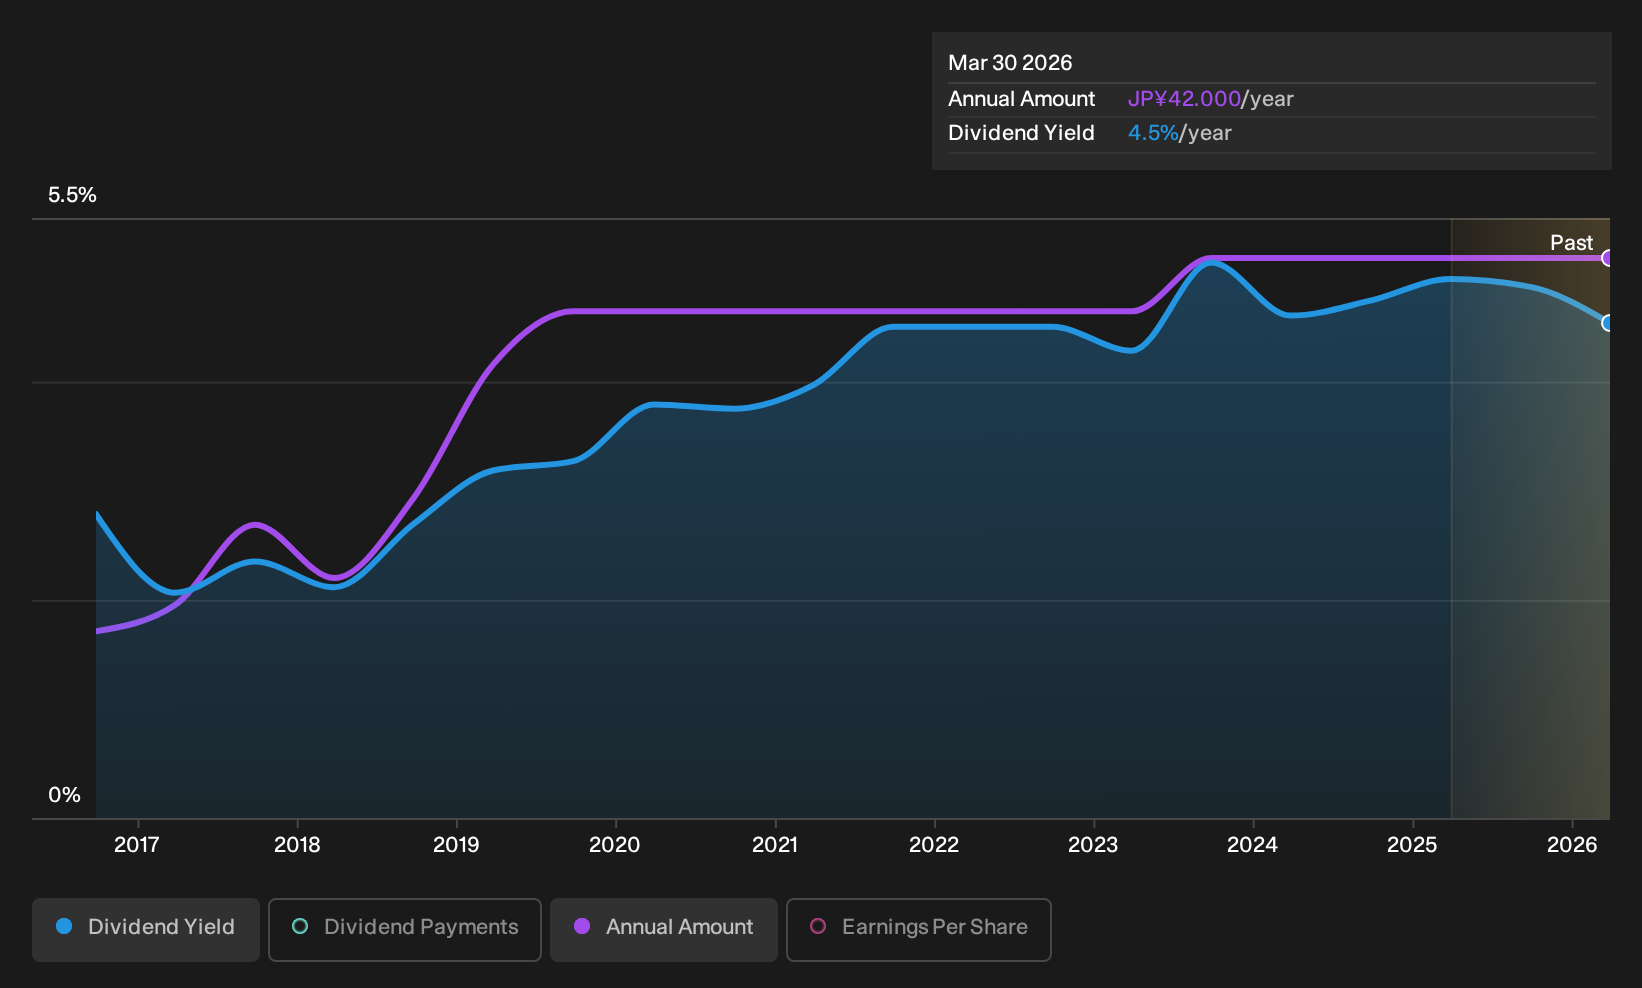Click the Past label in shaded region
This screenshot has height=988, width=1642.
pyautogui.click(x=1571, y=243)
